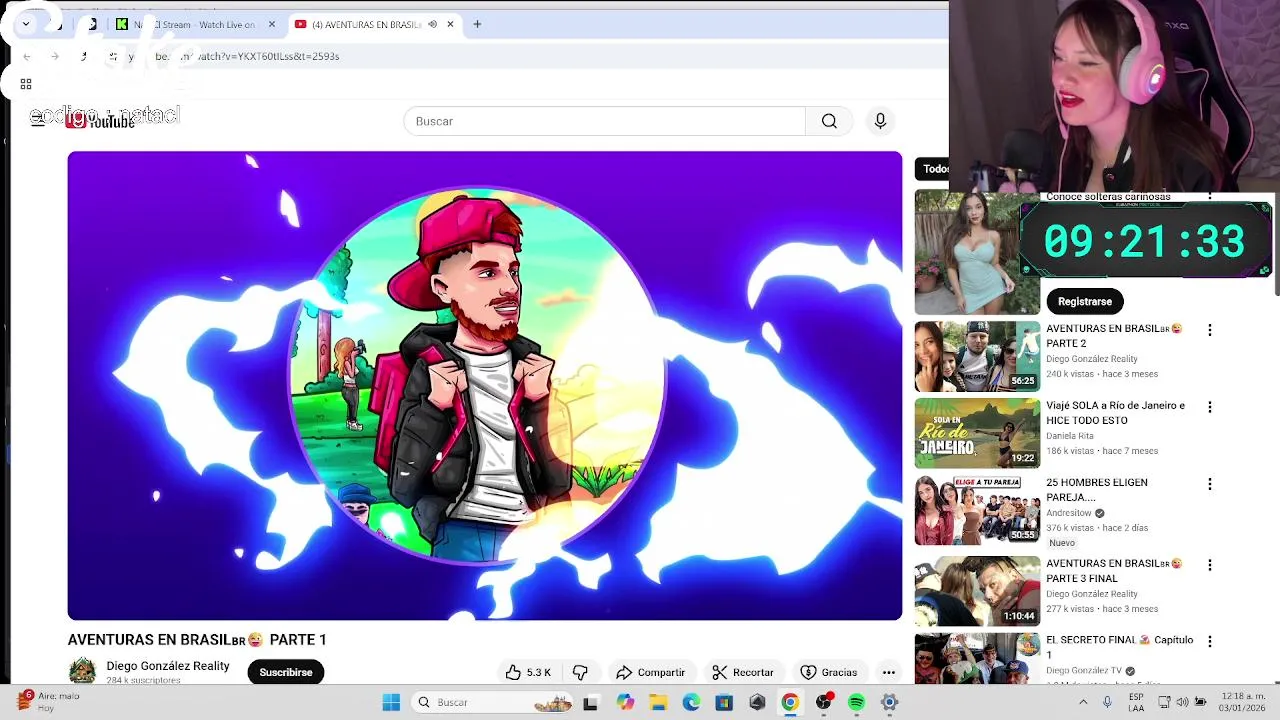Open AVENTURAS EN BRASIL PARTE 3 FINAL thumbnail

click(x=977, y=591)
